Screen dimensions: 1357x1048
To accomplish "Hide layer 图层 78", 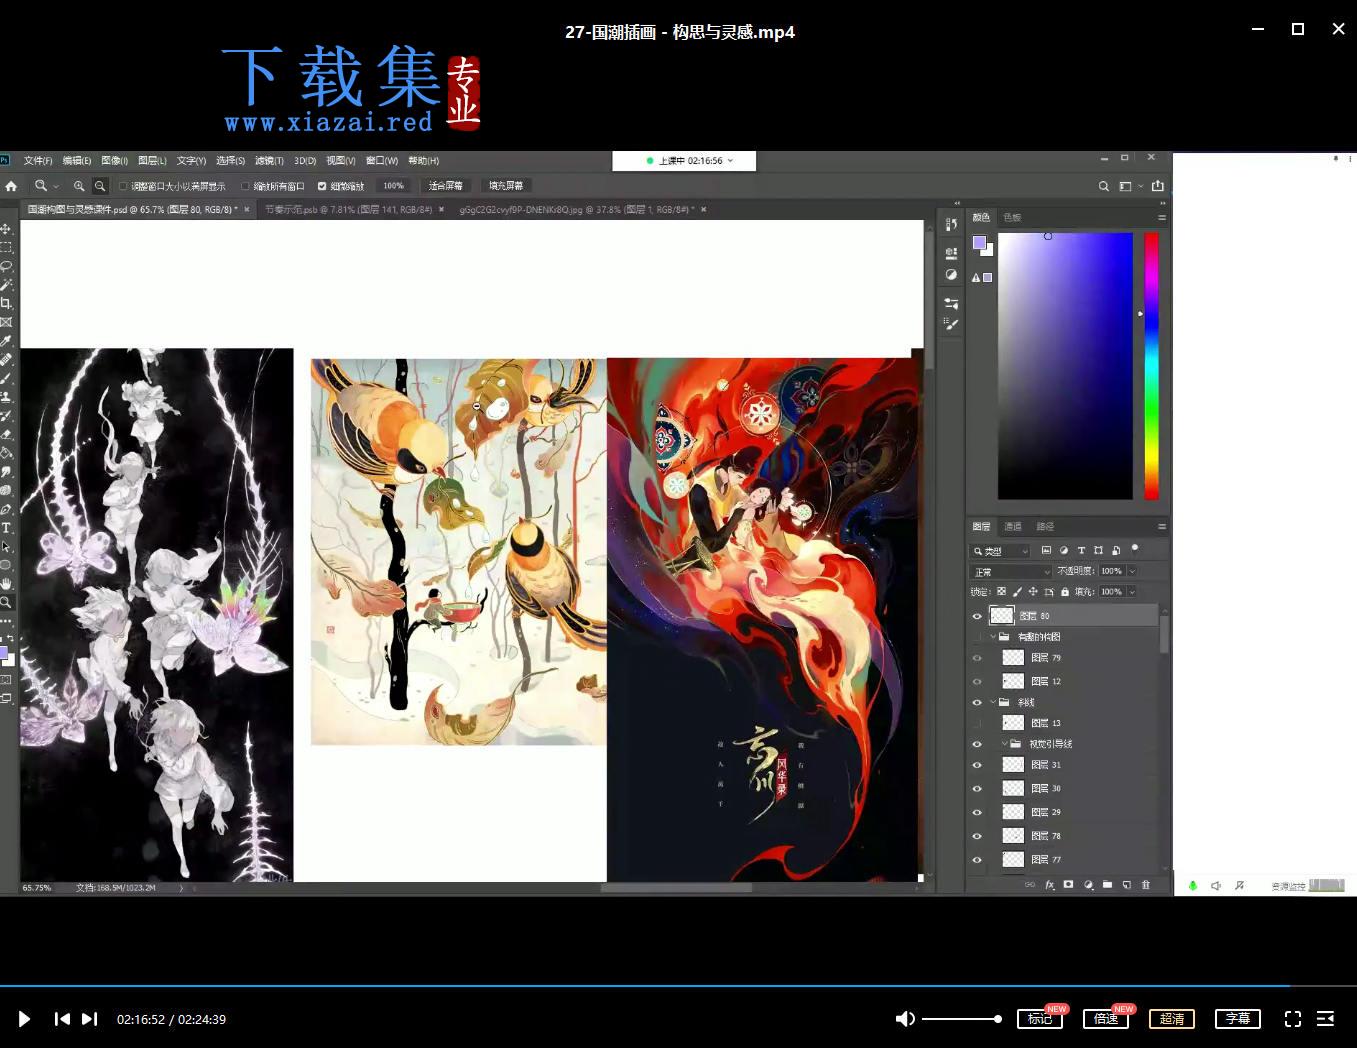I will tap(977, 836).
